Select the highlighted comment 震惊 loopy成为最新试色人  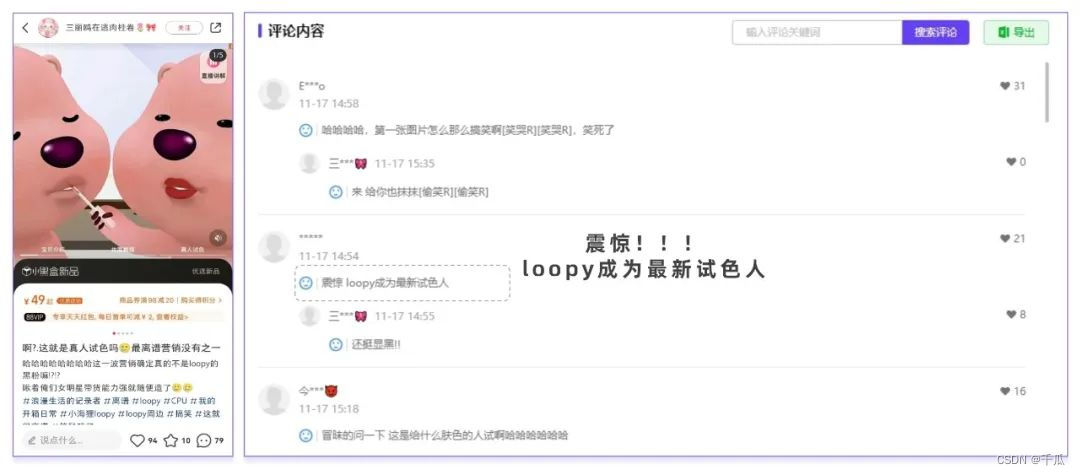[x=402, y=283]
